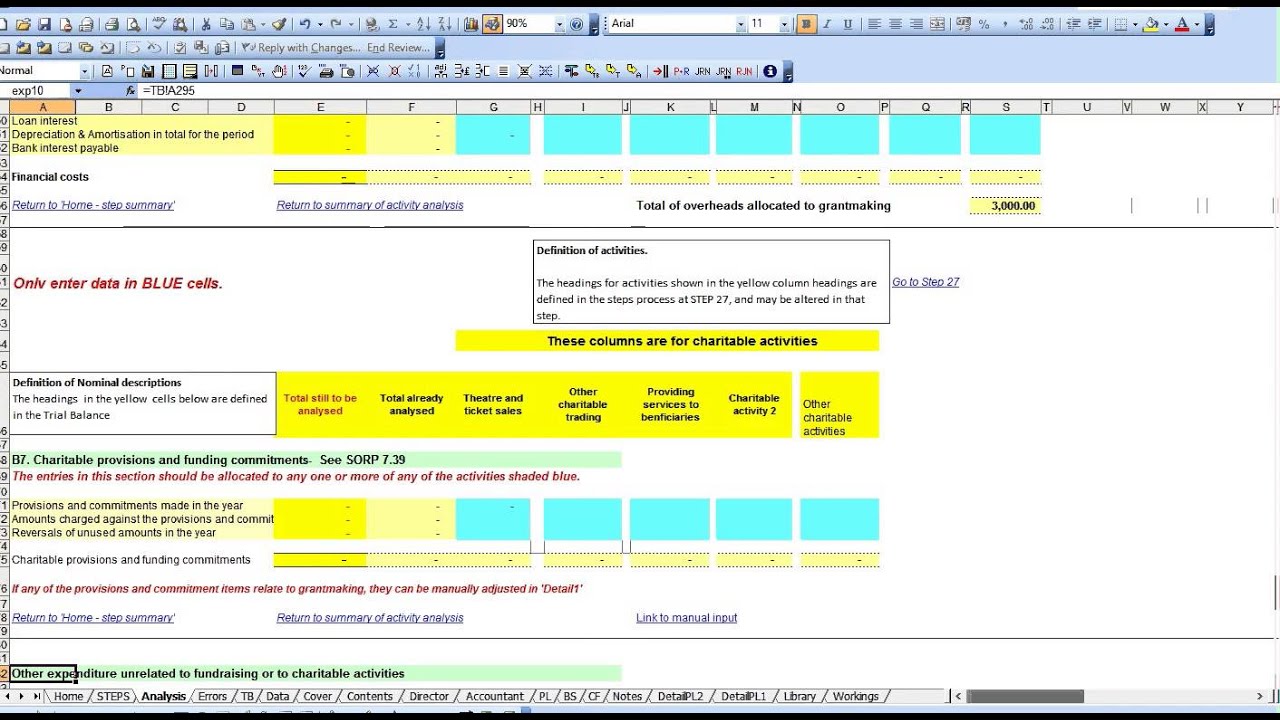This screenshot has height=720, width=1280.
Task: Increase cell indent
Action: click(1094, 24)
